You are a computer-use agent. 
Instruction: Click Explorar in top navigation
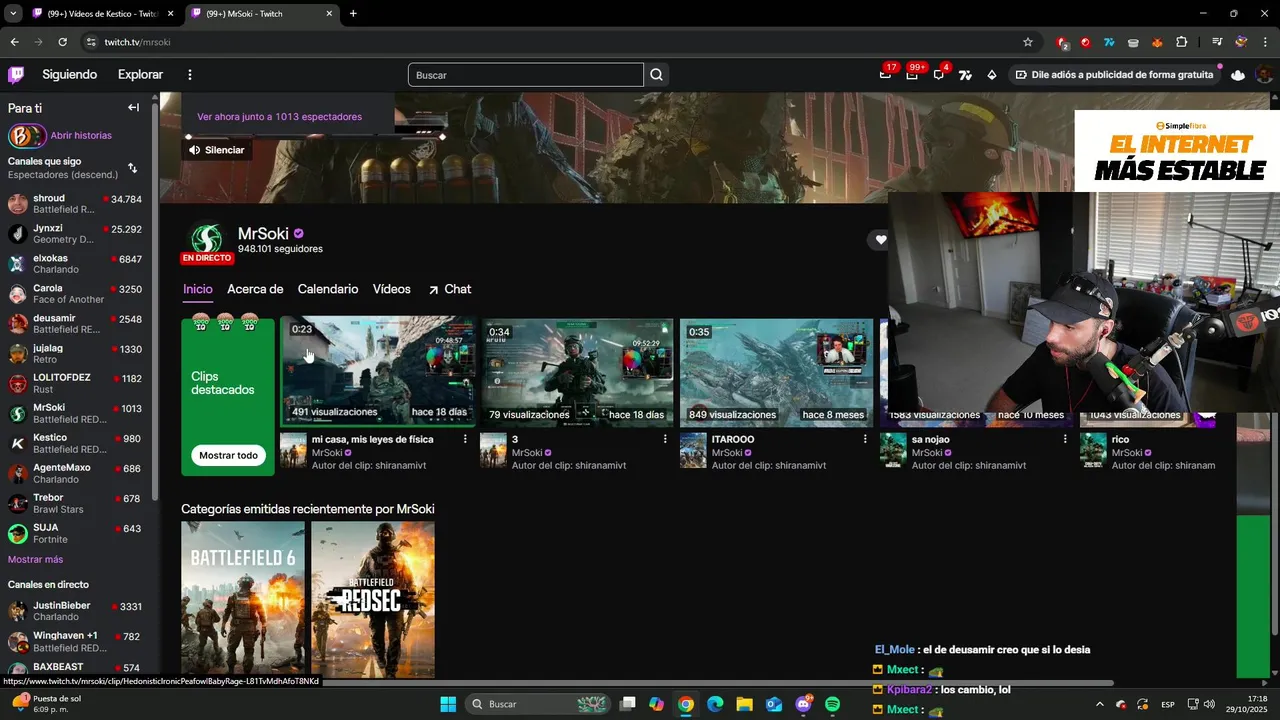(x=140, y=75)
